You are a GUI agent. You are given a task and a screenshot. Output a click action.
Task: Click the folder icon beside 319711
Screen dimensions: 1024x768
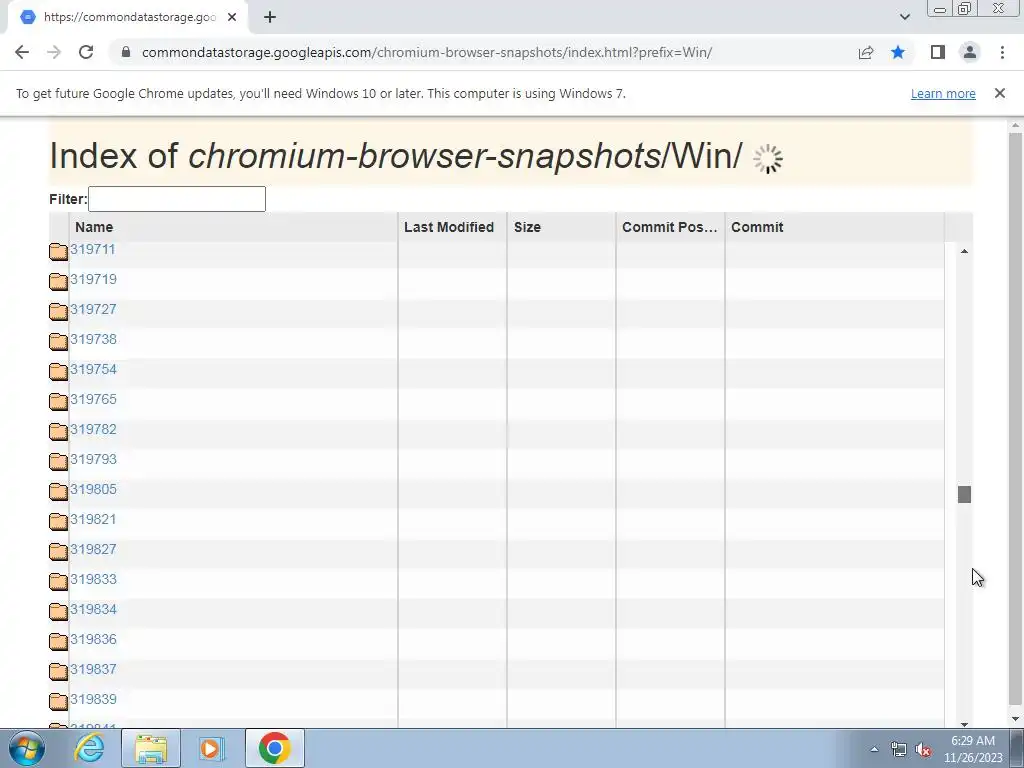pos(58,251)
